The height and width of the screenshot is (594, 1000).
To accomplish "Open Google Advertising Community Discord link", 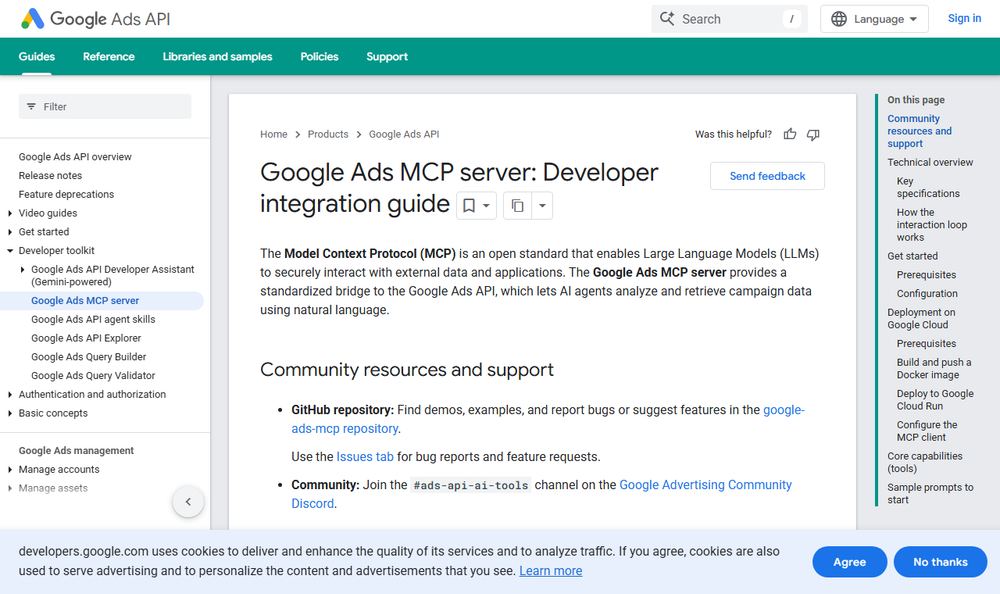I will pos(705,485).
